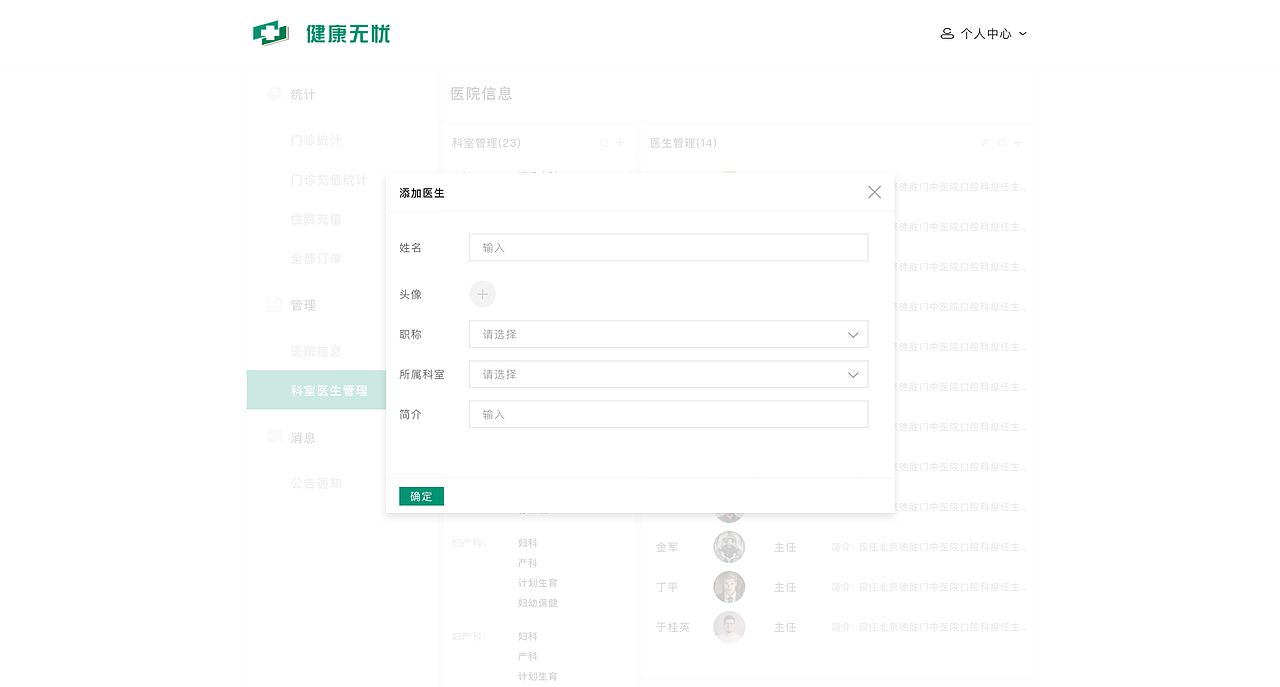1280x687 pixels.
Task: Click plus icon to add doctor in 医生管理
Action: coord(1018,142)
